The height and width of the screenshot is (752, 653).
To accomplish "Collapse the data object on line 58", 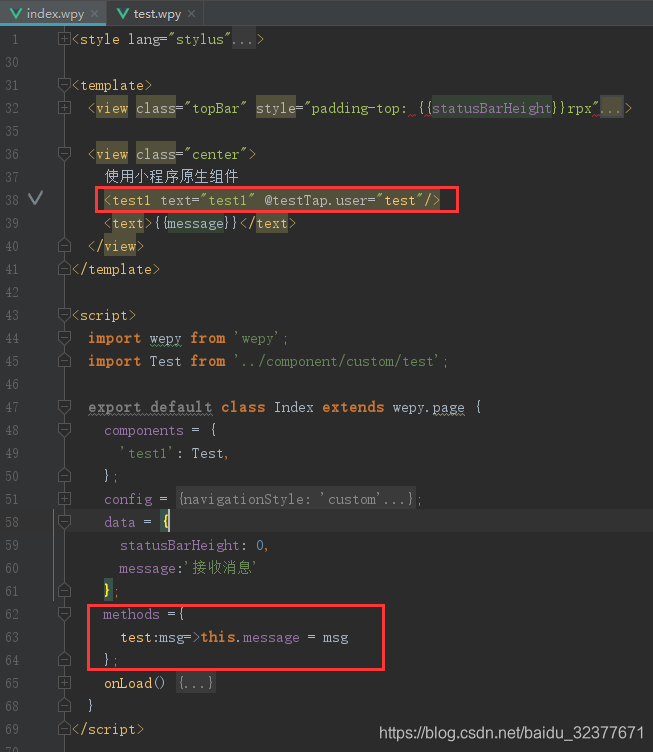I will tap(64, 522).
